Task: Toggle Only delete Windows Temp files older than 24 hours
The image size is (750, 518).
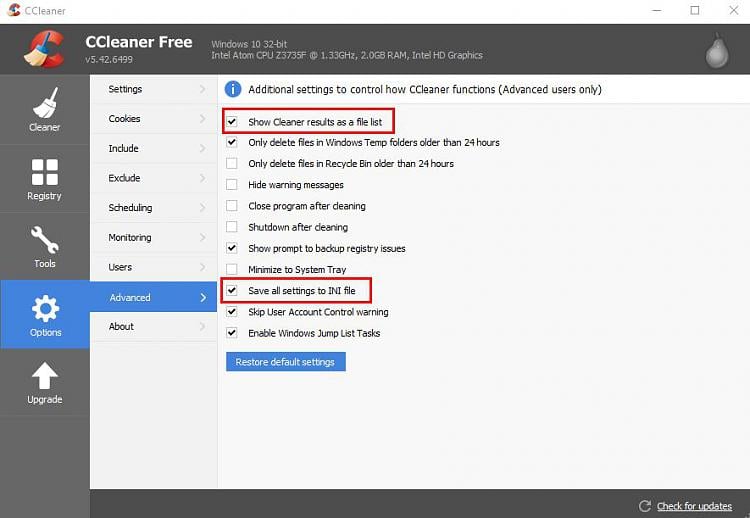Action: [232, 142]
